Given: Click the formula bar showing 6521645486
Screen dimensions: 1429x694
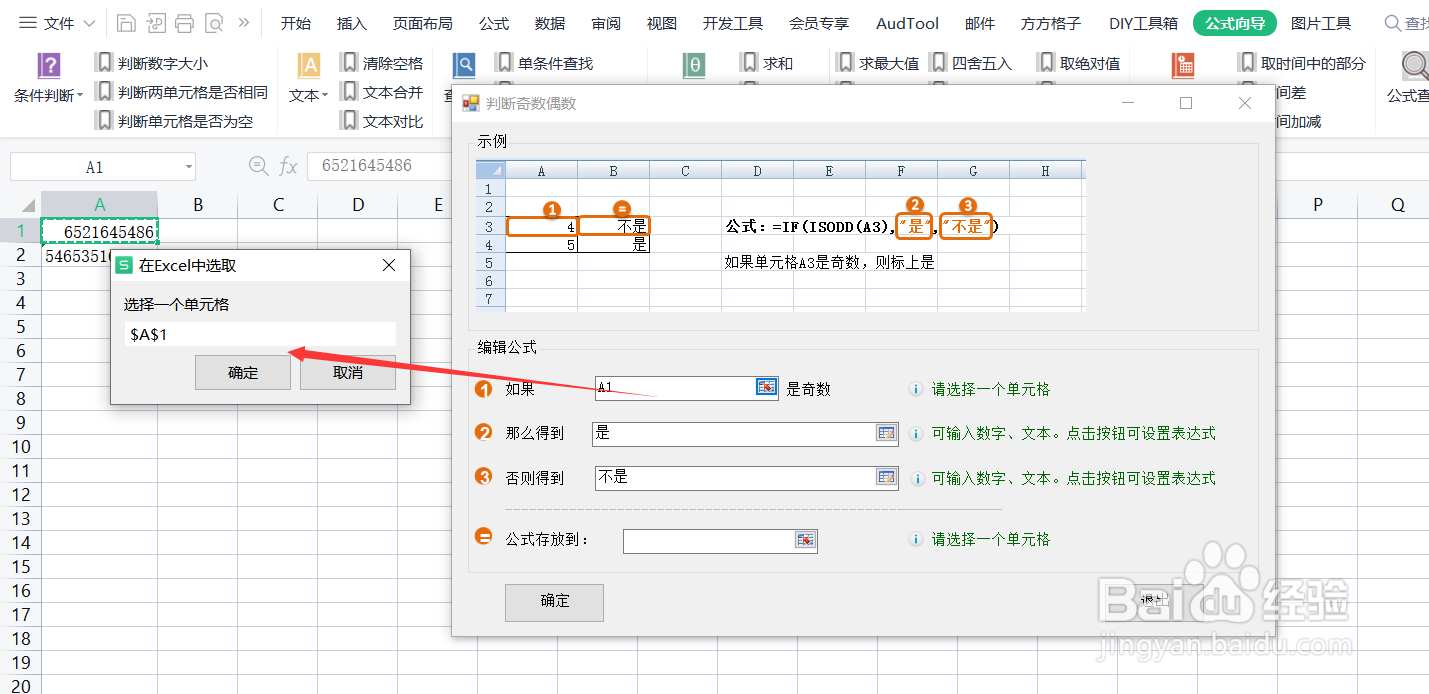Looking at the screenshot, I should [x=378, y=166].
